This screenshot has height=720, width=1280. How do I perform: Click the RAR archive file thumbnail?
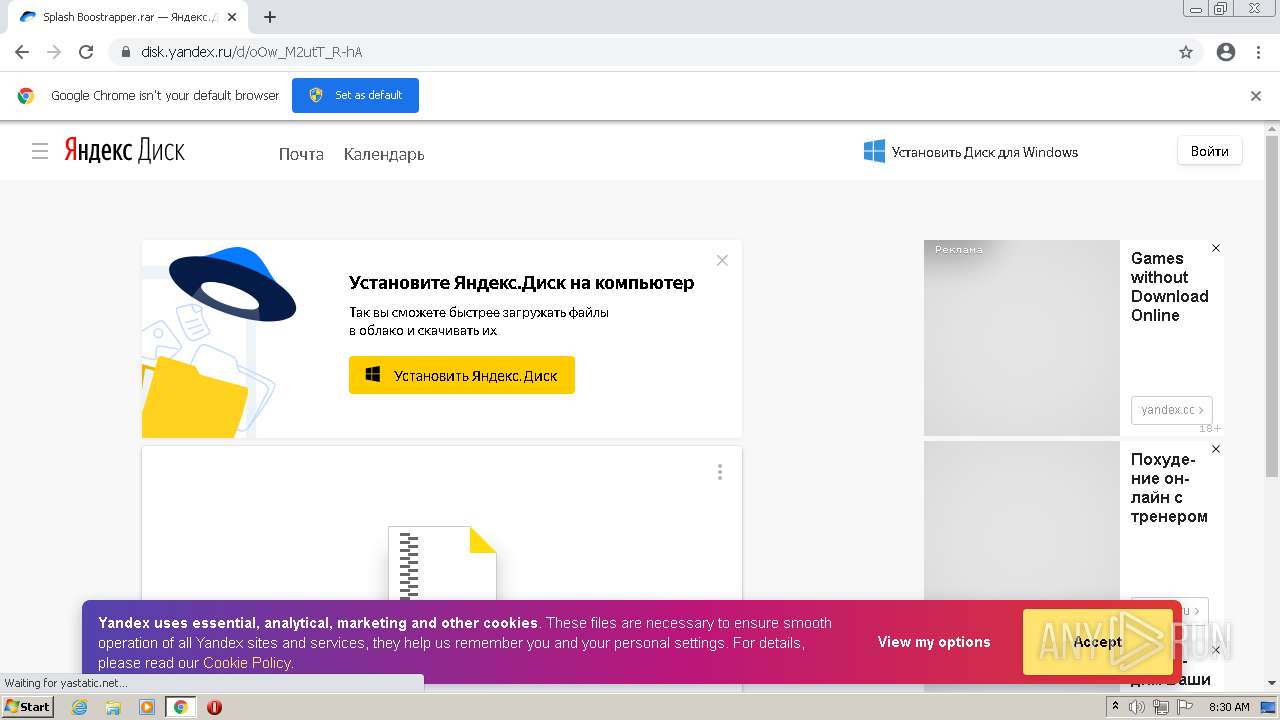442,564
